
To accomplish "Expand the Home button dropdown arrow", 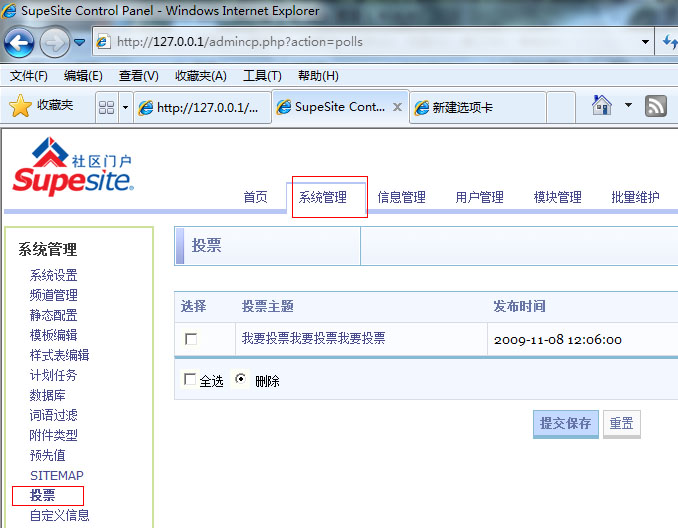I will [x=628, y=105].
